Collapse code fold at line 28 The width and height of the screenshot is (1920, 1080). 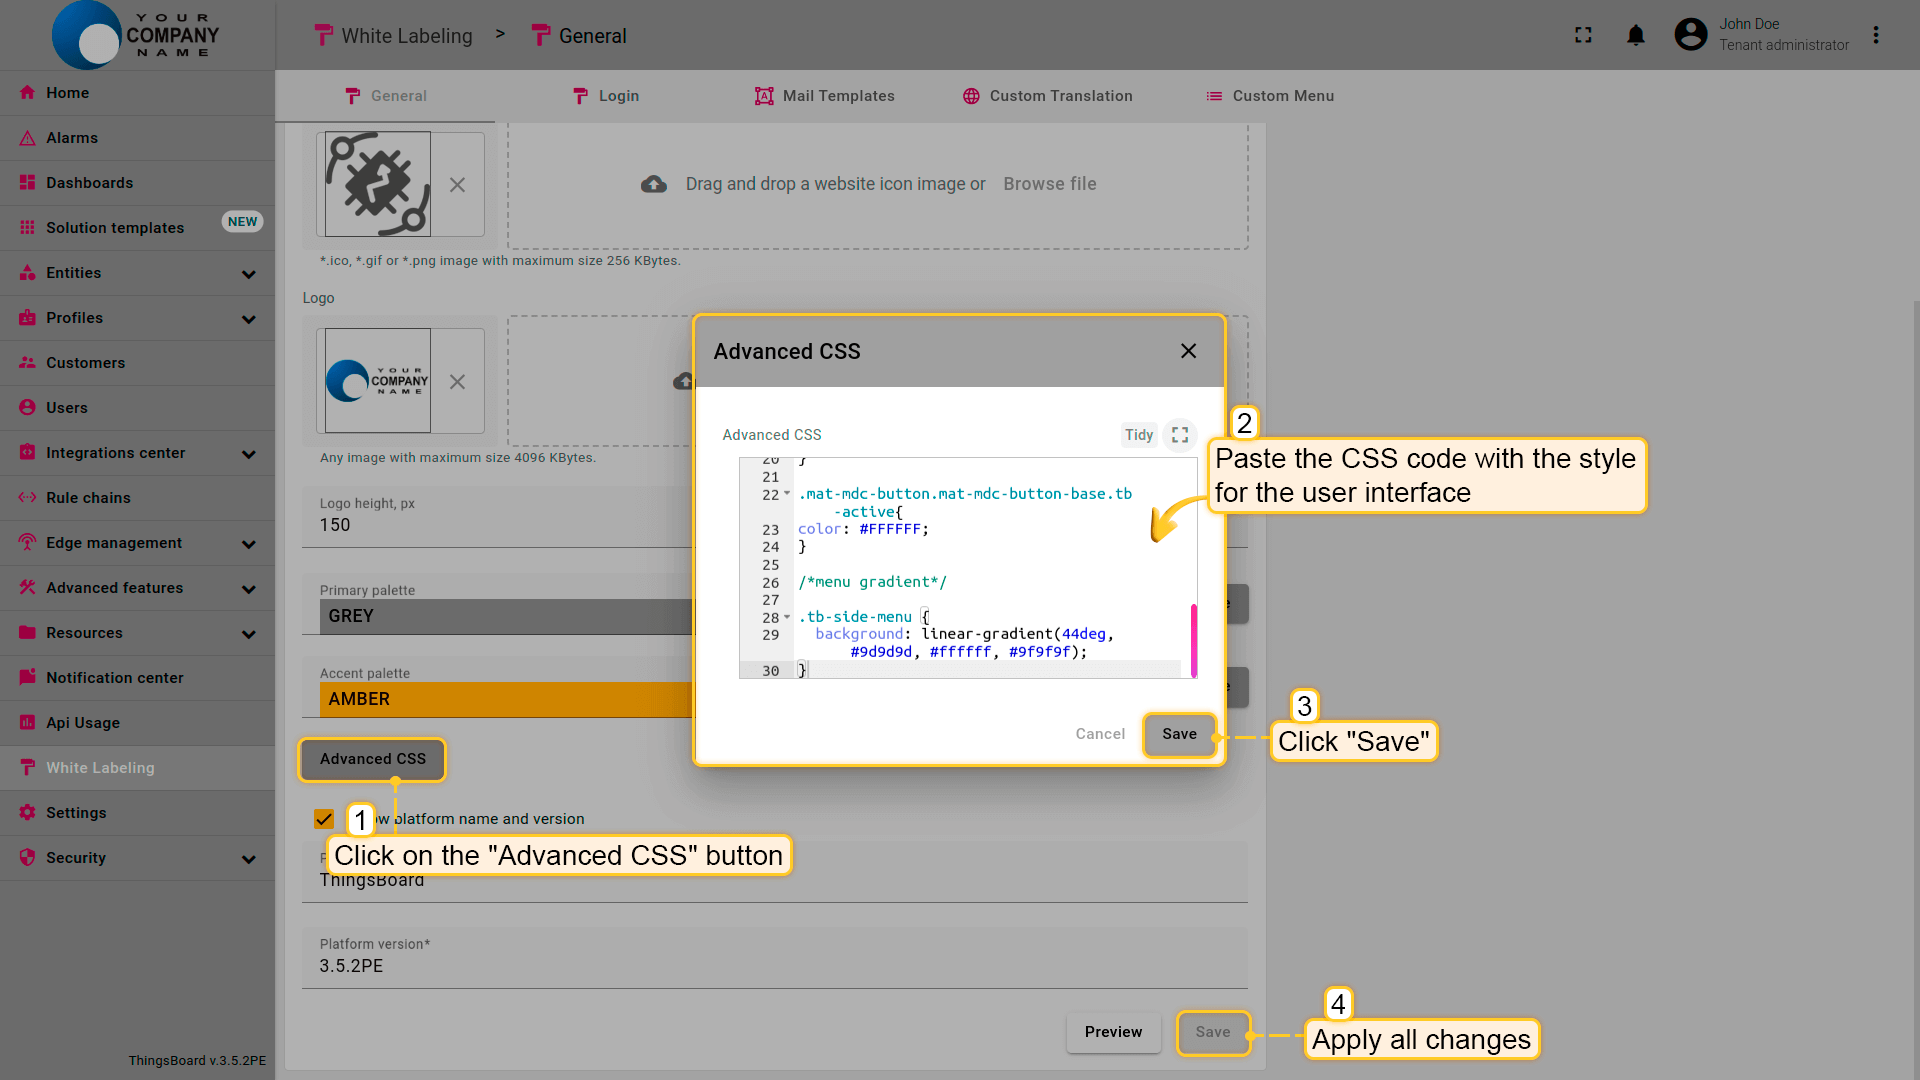coord(787,617)
